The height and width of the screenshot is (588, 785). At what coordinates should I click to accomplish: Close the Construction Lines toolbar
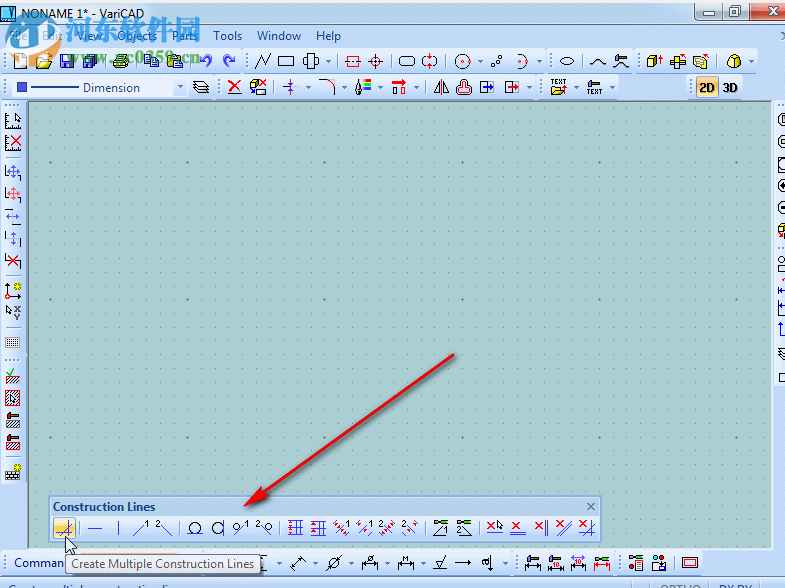(591, 506)
